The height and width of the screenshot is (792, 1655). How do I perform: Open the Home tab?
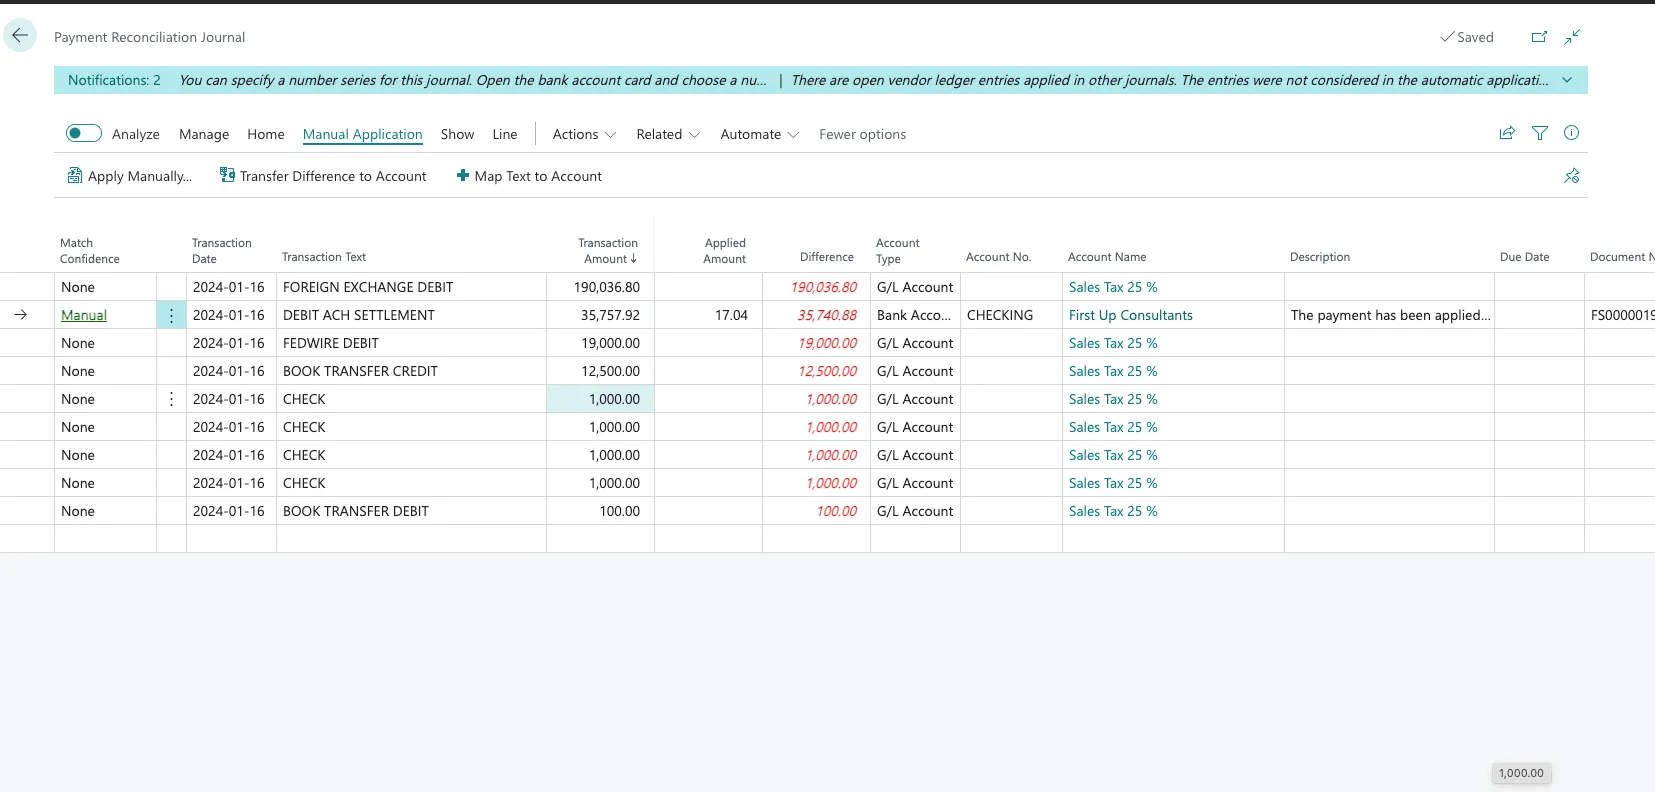point(266,134)
